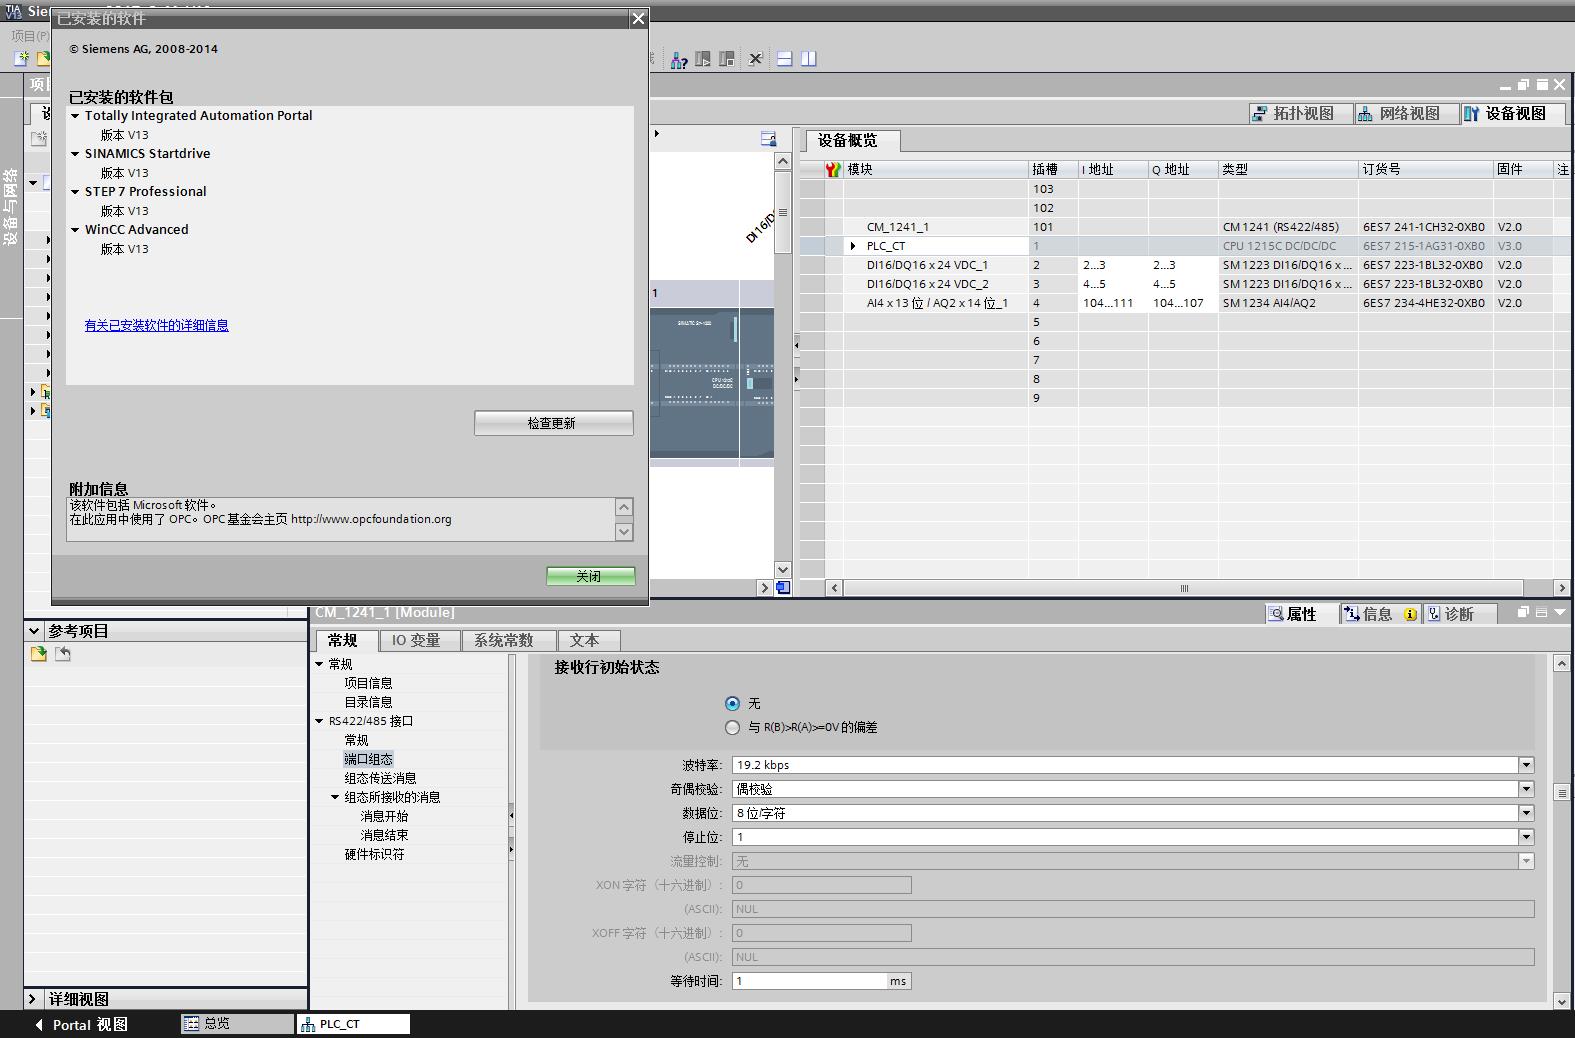Viewport: 1575px width, 1038px height.
Task: Collapse the Totally Integrated Automation Portal entry
Action: [75, 116]
